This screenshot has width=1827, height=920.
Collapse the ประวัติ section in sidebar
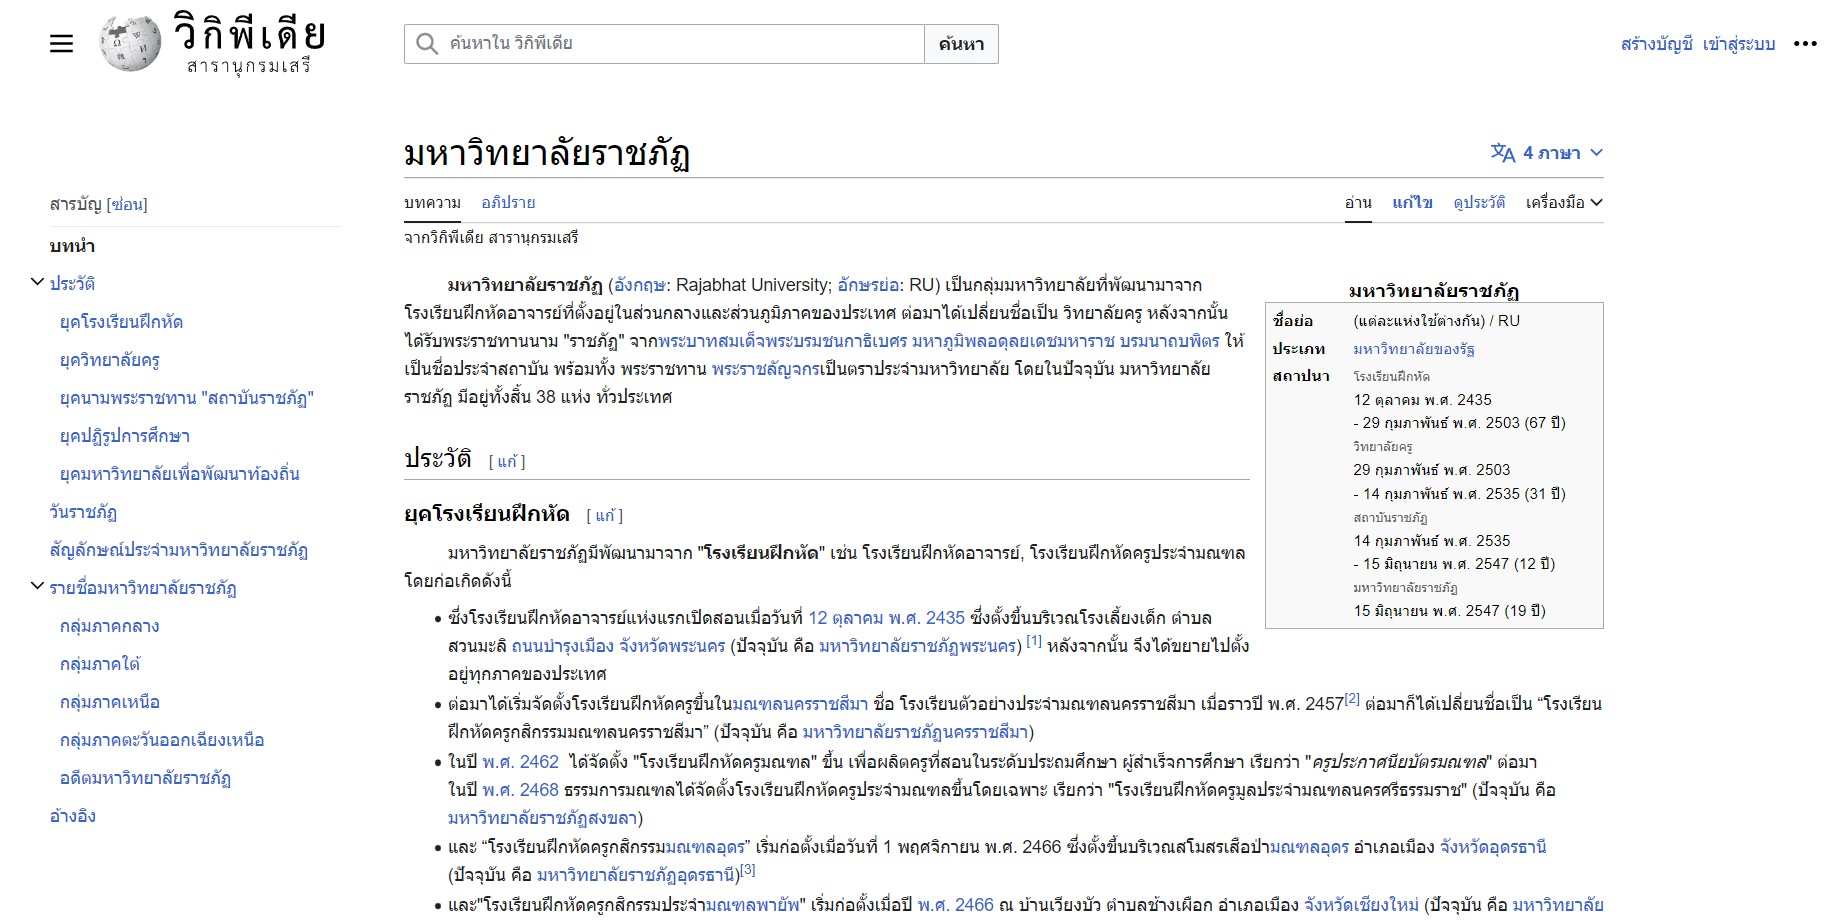click(x=37, y=283)
